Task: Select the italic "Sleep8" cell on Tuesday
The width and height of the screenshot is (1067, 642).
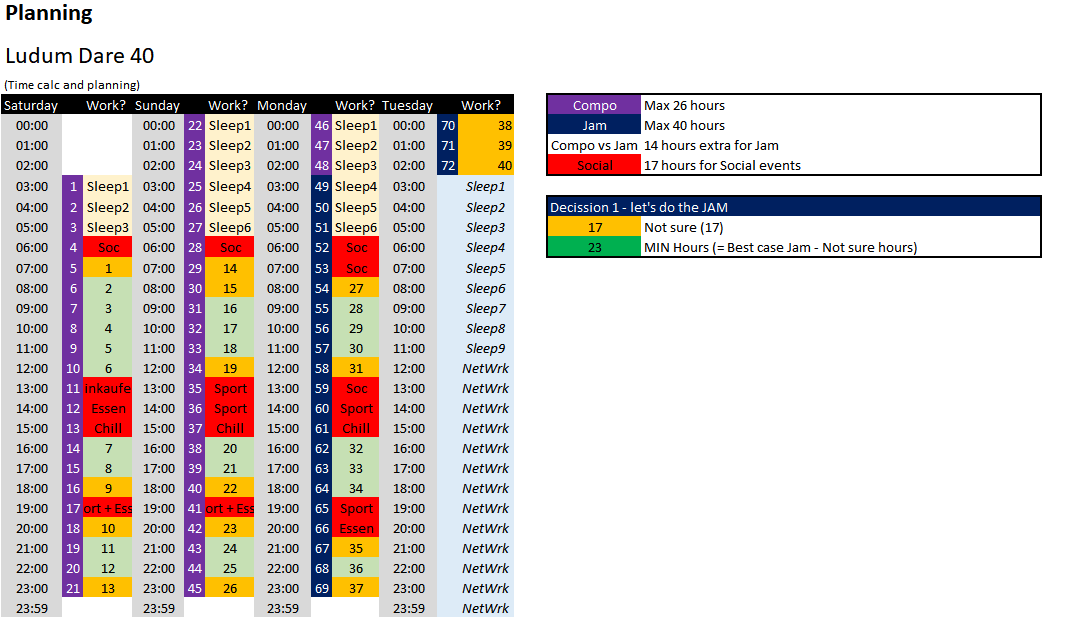Action: 485,328
